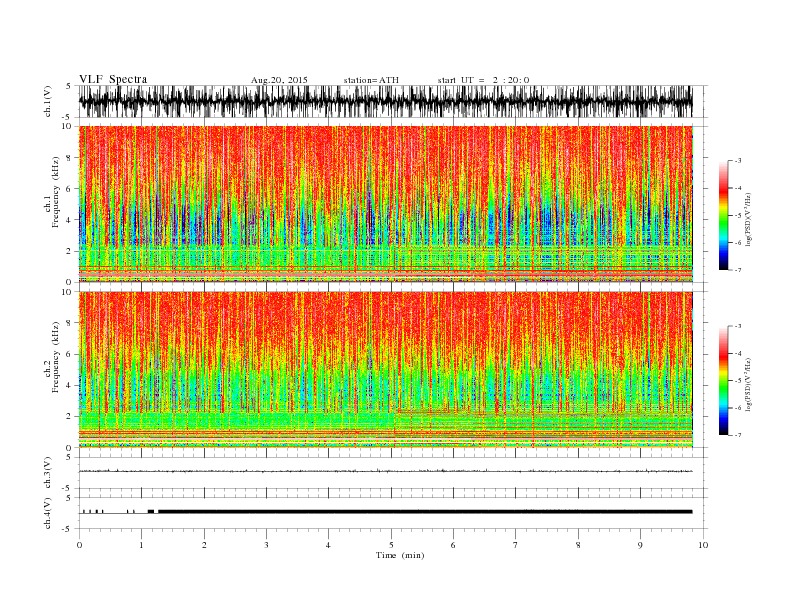The height and width of the screenshot is (612, 792).
Task: Click the '-3' label on upper colorbar
Action: pyautogui.click(x=738, y=161)
